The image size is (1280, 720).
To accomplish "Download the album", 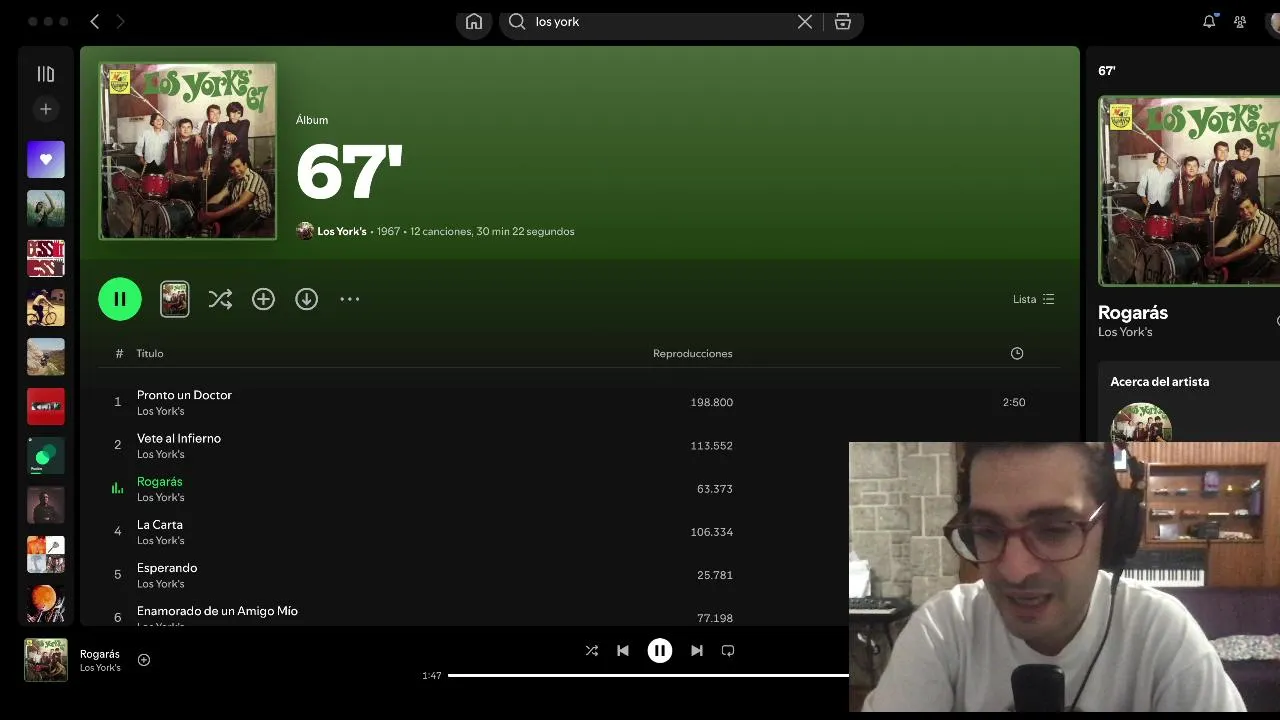I will pos(306,299).
